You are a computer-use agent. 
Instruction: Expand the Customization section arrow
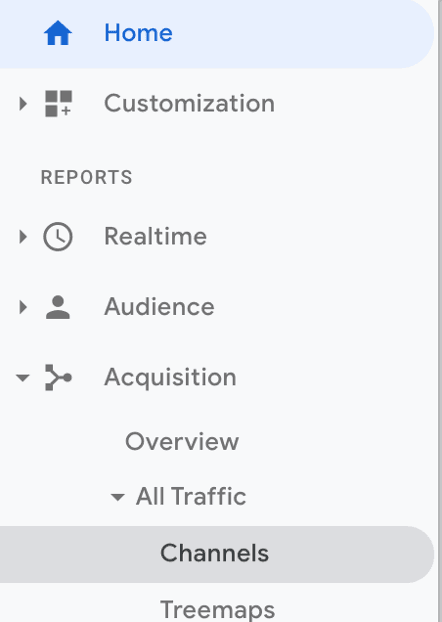pos(23,104)
